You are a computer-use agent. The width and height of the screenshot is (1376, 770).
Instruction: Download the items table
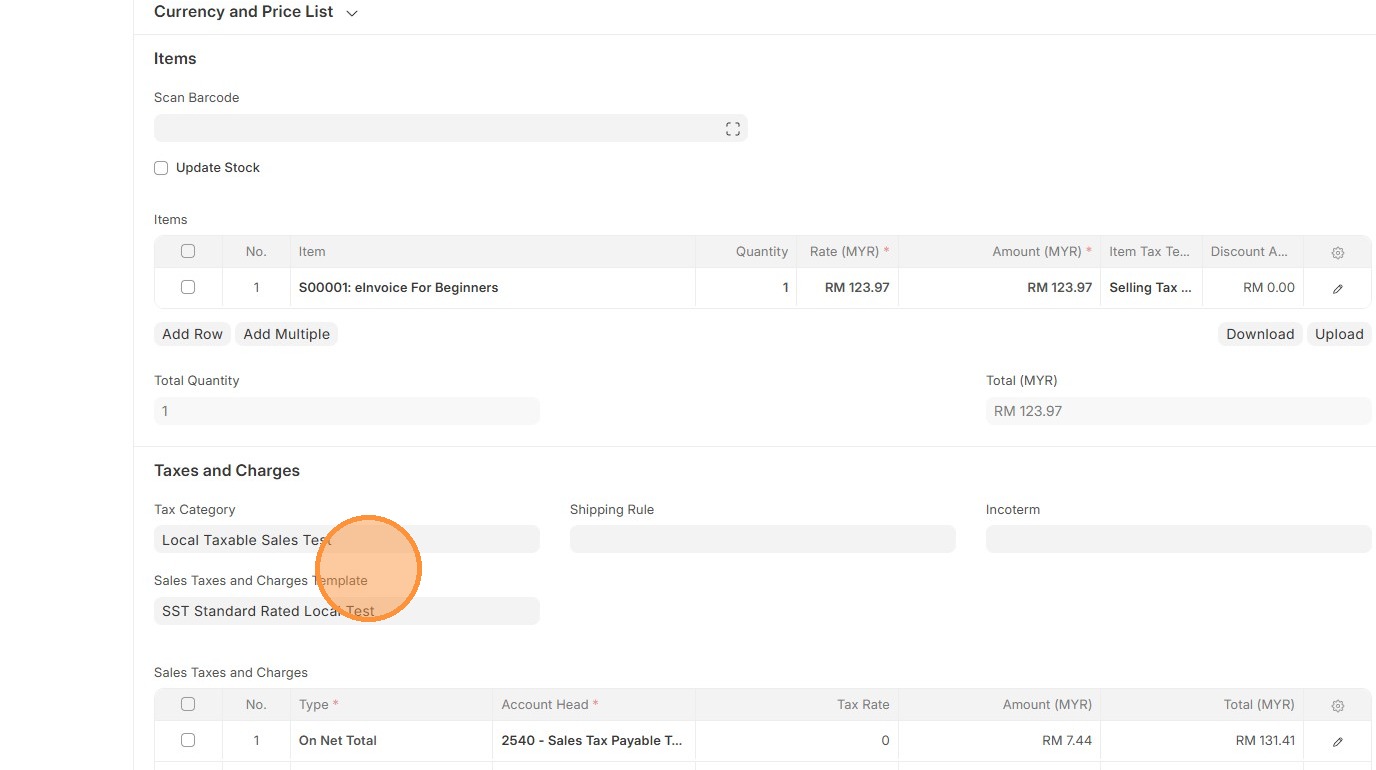click(1259, 334)
